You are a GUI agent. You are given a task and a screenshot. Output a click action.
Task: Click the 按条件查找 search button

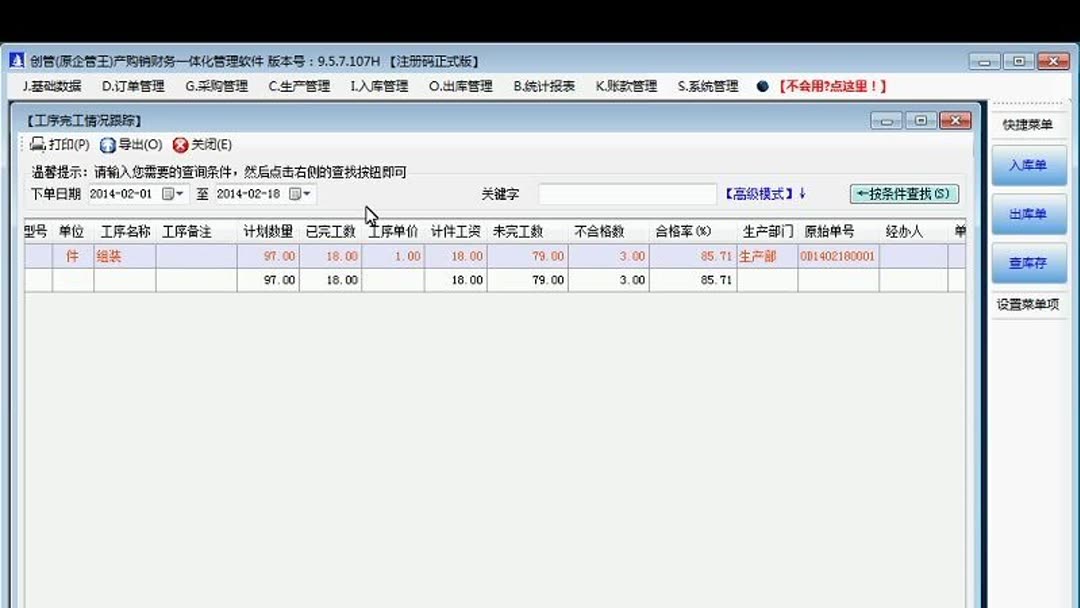(x=903, y=194)
